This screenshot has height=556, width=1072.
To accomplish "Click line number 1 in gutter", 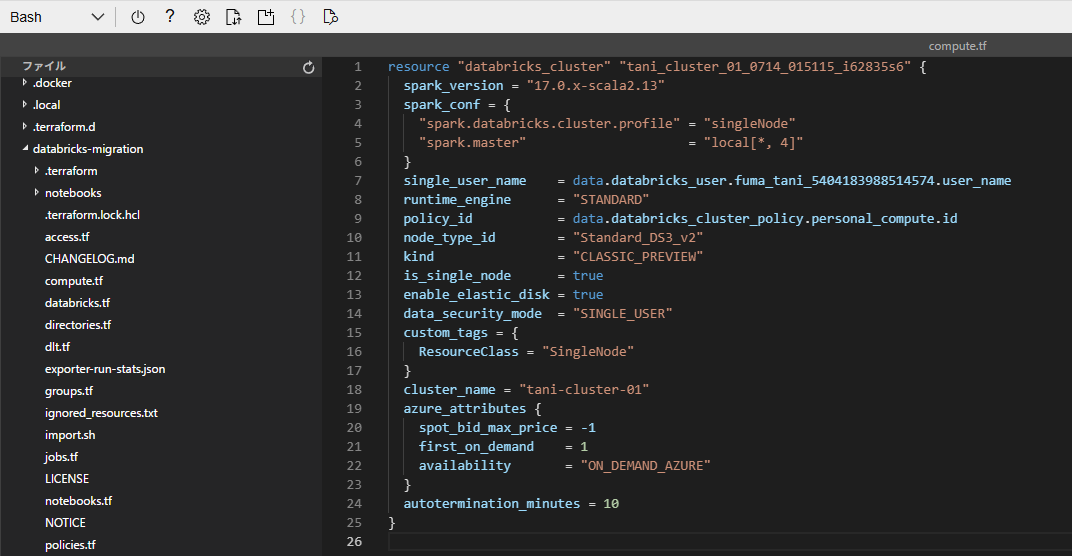I will (x=358, y=67).
